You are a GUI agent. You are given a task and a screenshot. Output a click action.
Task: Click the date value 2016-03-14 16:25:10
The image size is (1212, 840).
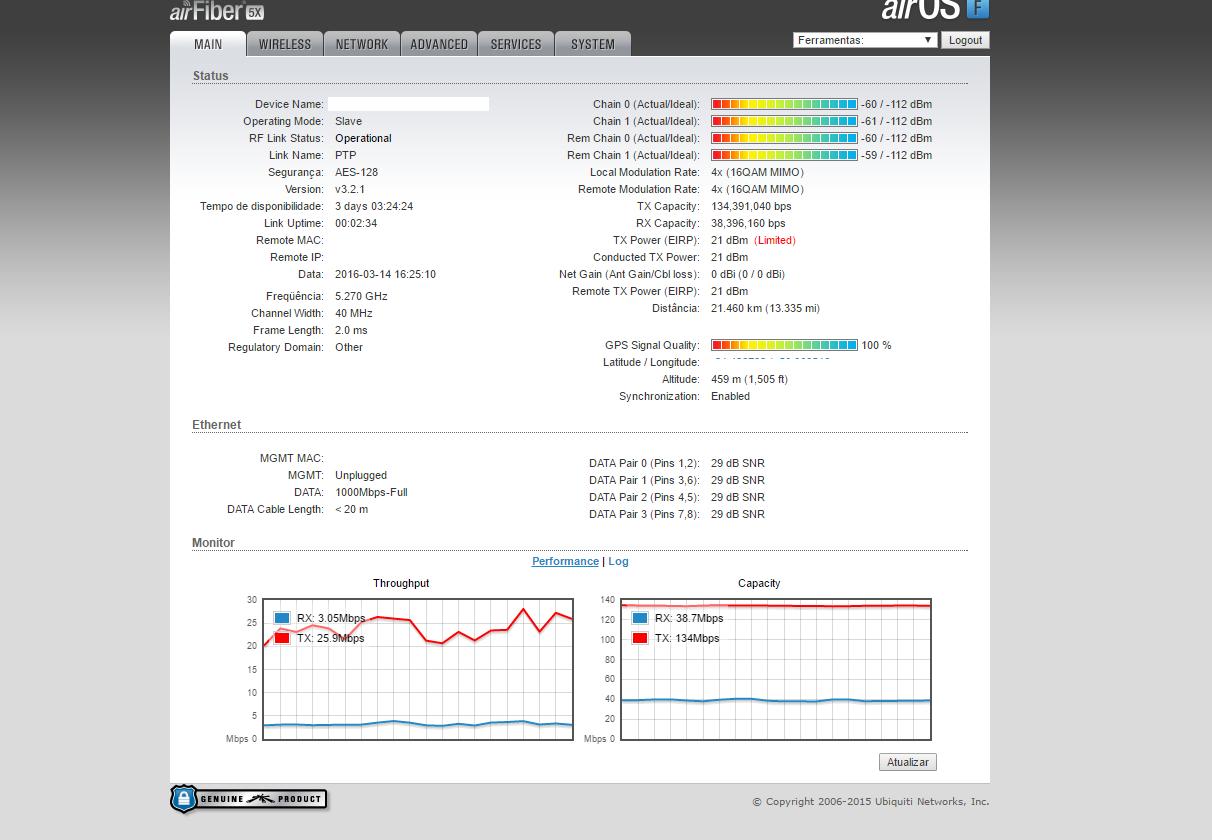(x=385, y=274)
